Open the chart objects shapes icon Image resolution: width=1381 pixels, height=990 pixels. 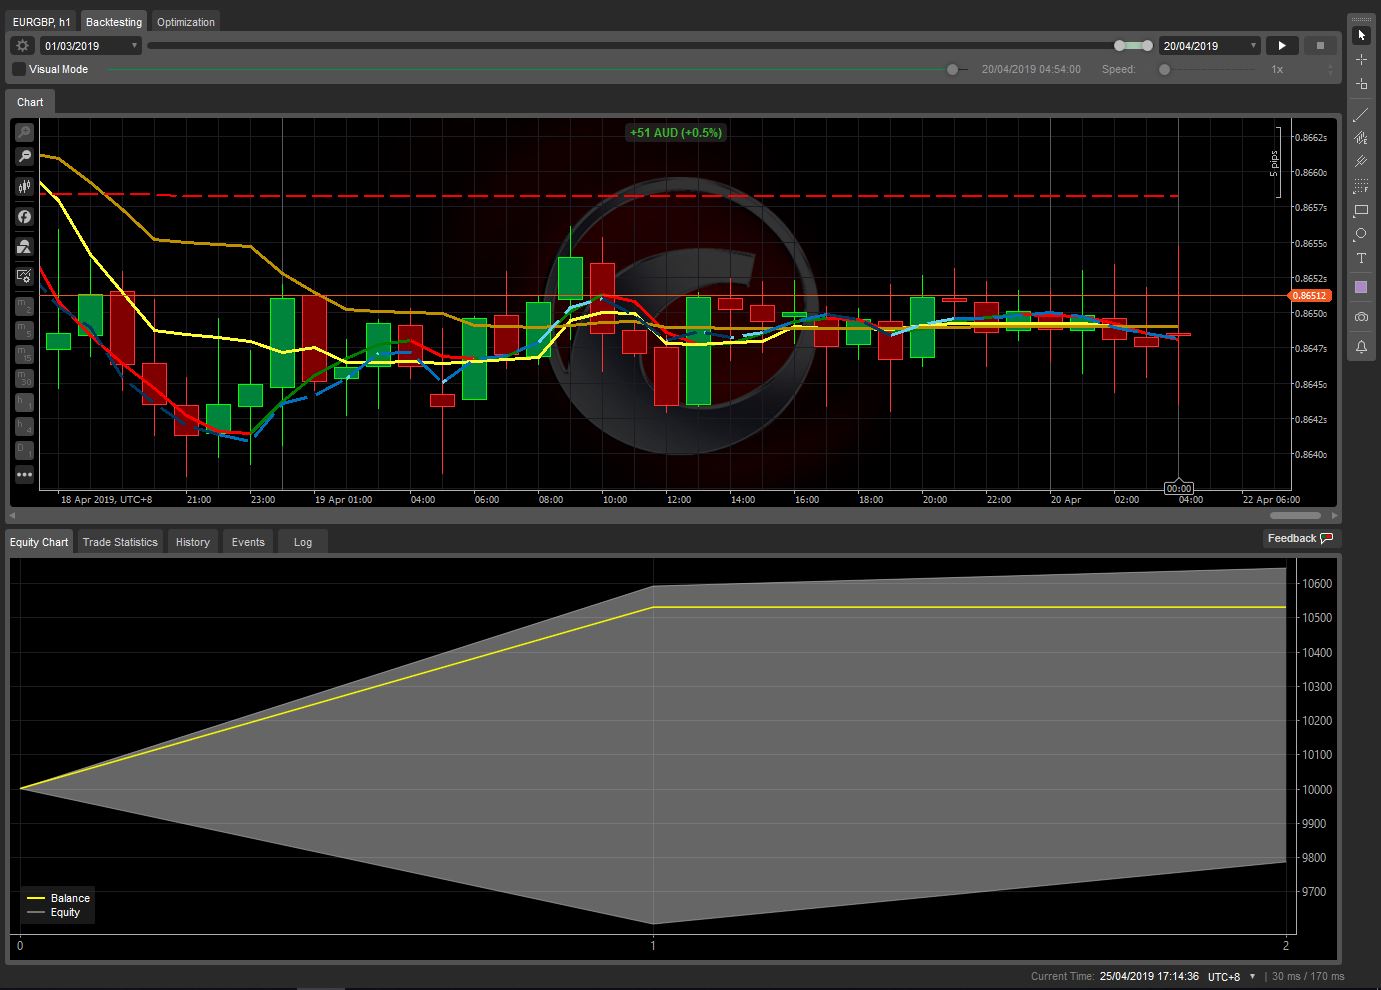coord(24,246)
